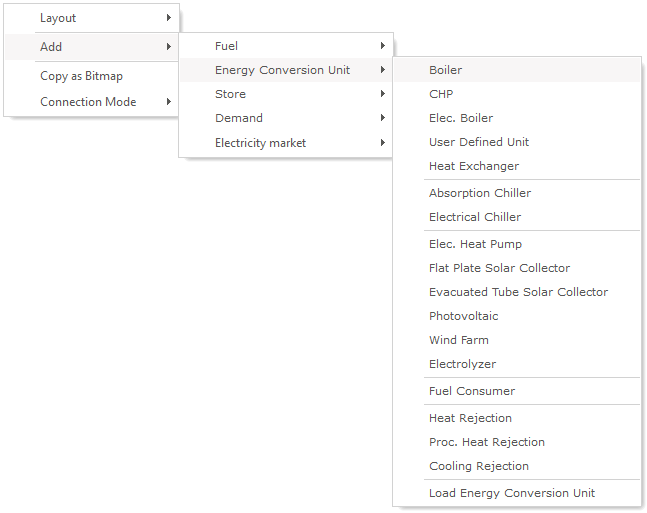
Task: Select User Defined Unit
Action: tap(517, 142)
